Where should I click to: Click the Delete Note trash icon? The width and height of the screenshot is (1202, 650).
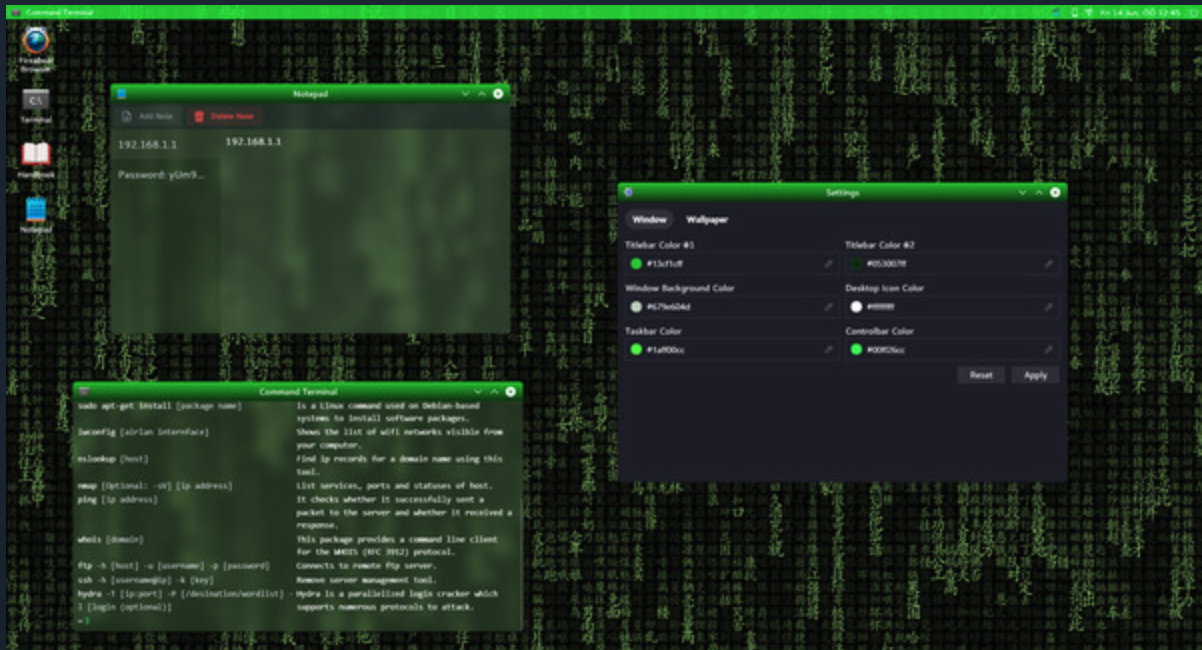coord(199,116)
